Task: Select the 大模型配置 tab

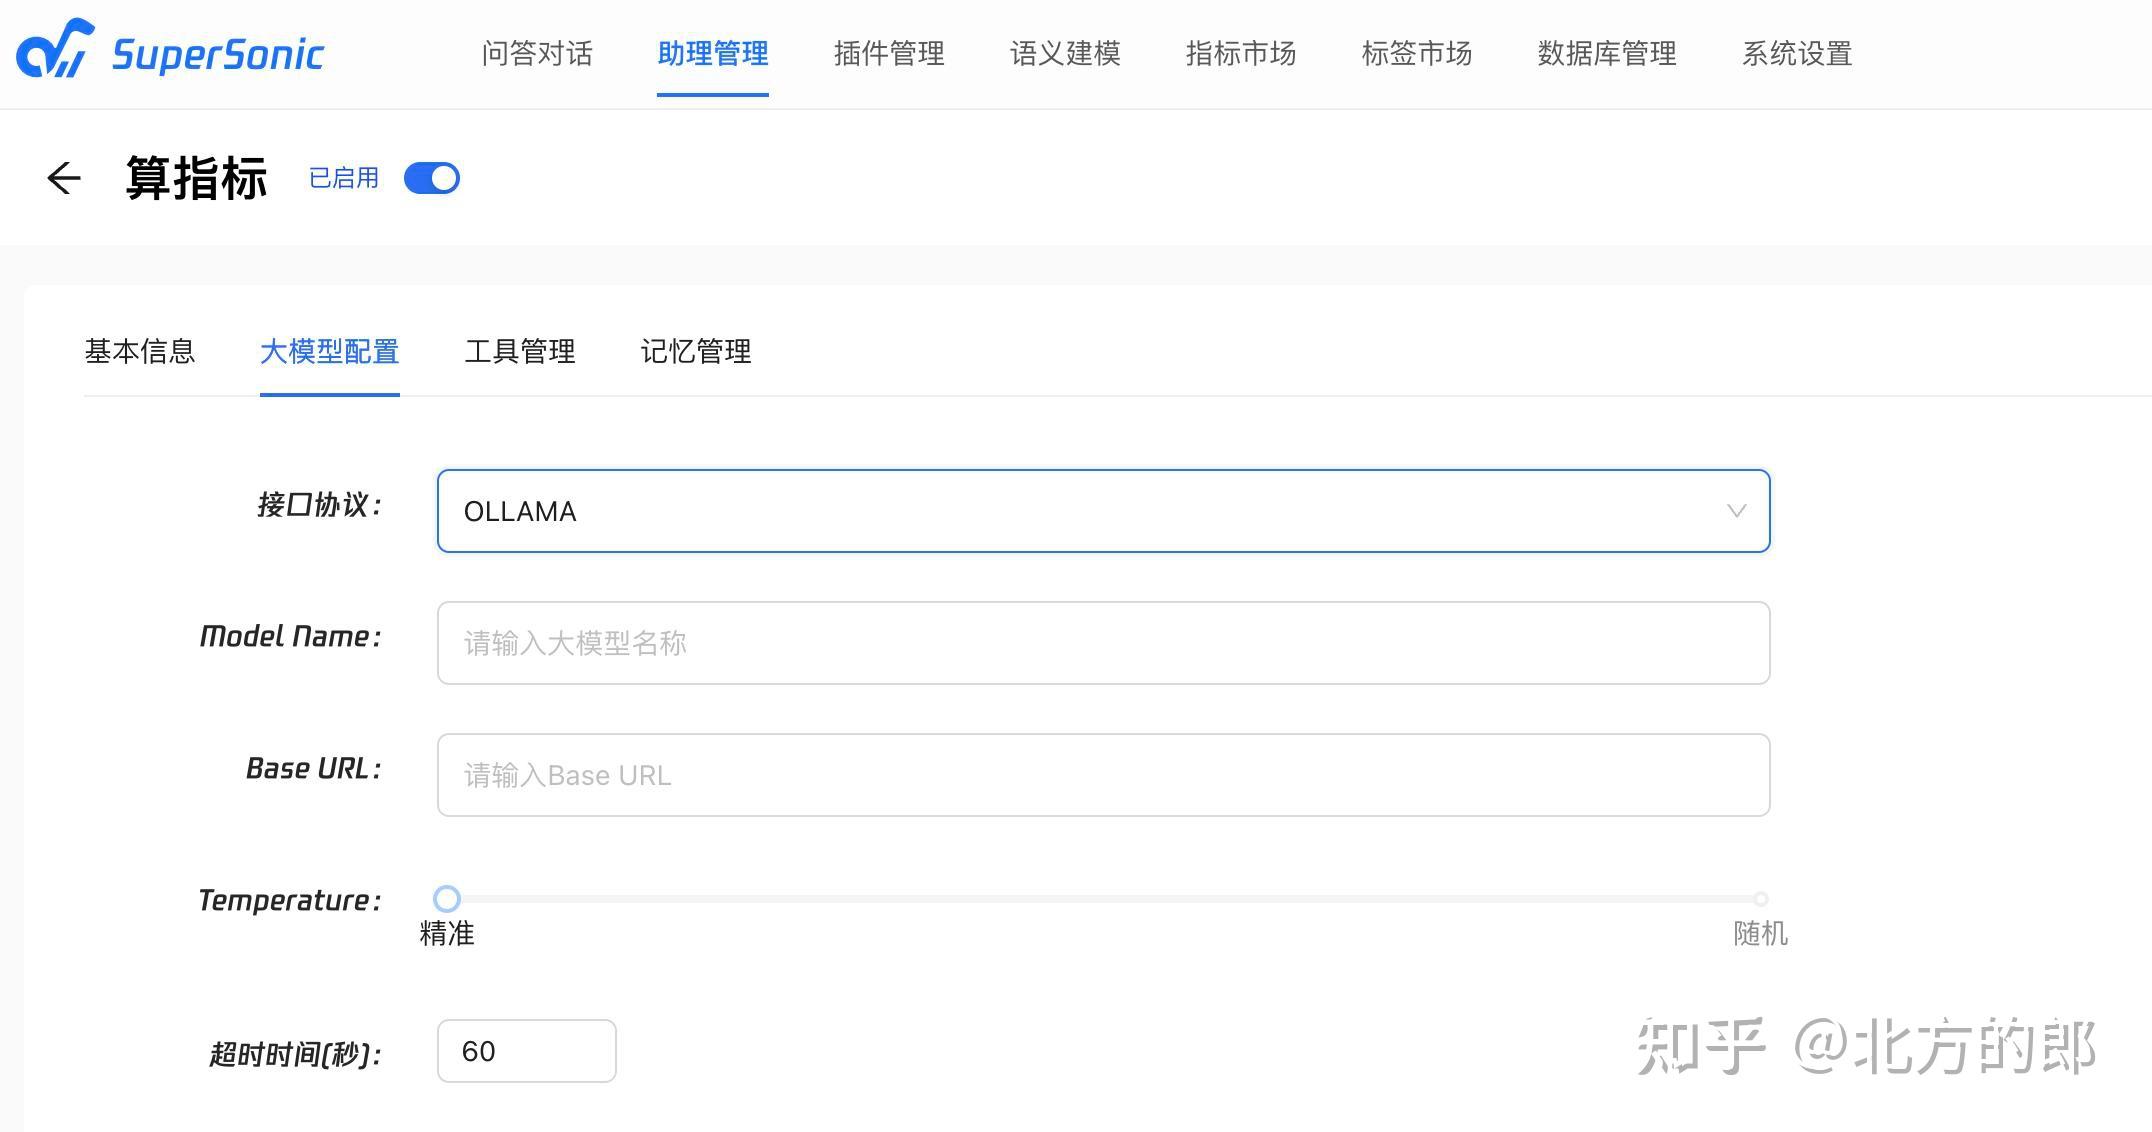Action: coord(330,352)
